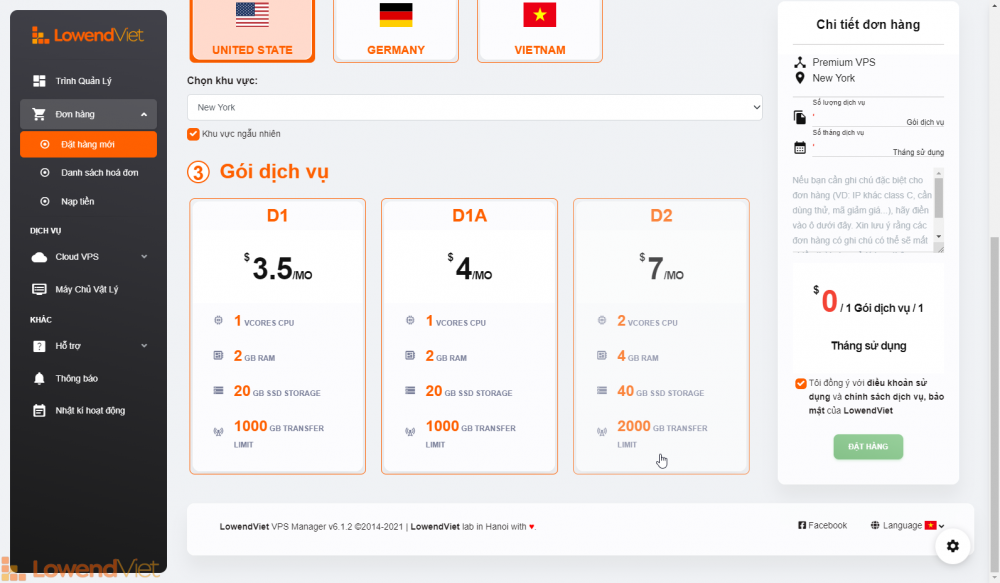Click the Máy Chủ Vật Lý server icon

pyautogui.click(x=39, y=290)
